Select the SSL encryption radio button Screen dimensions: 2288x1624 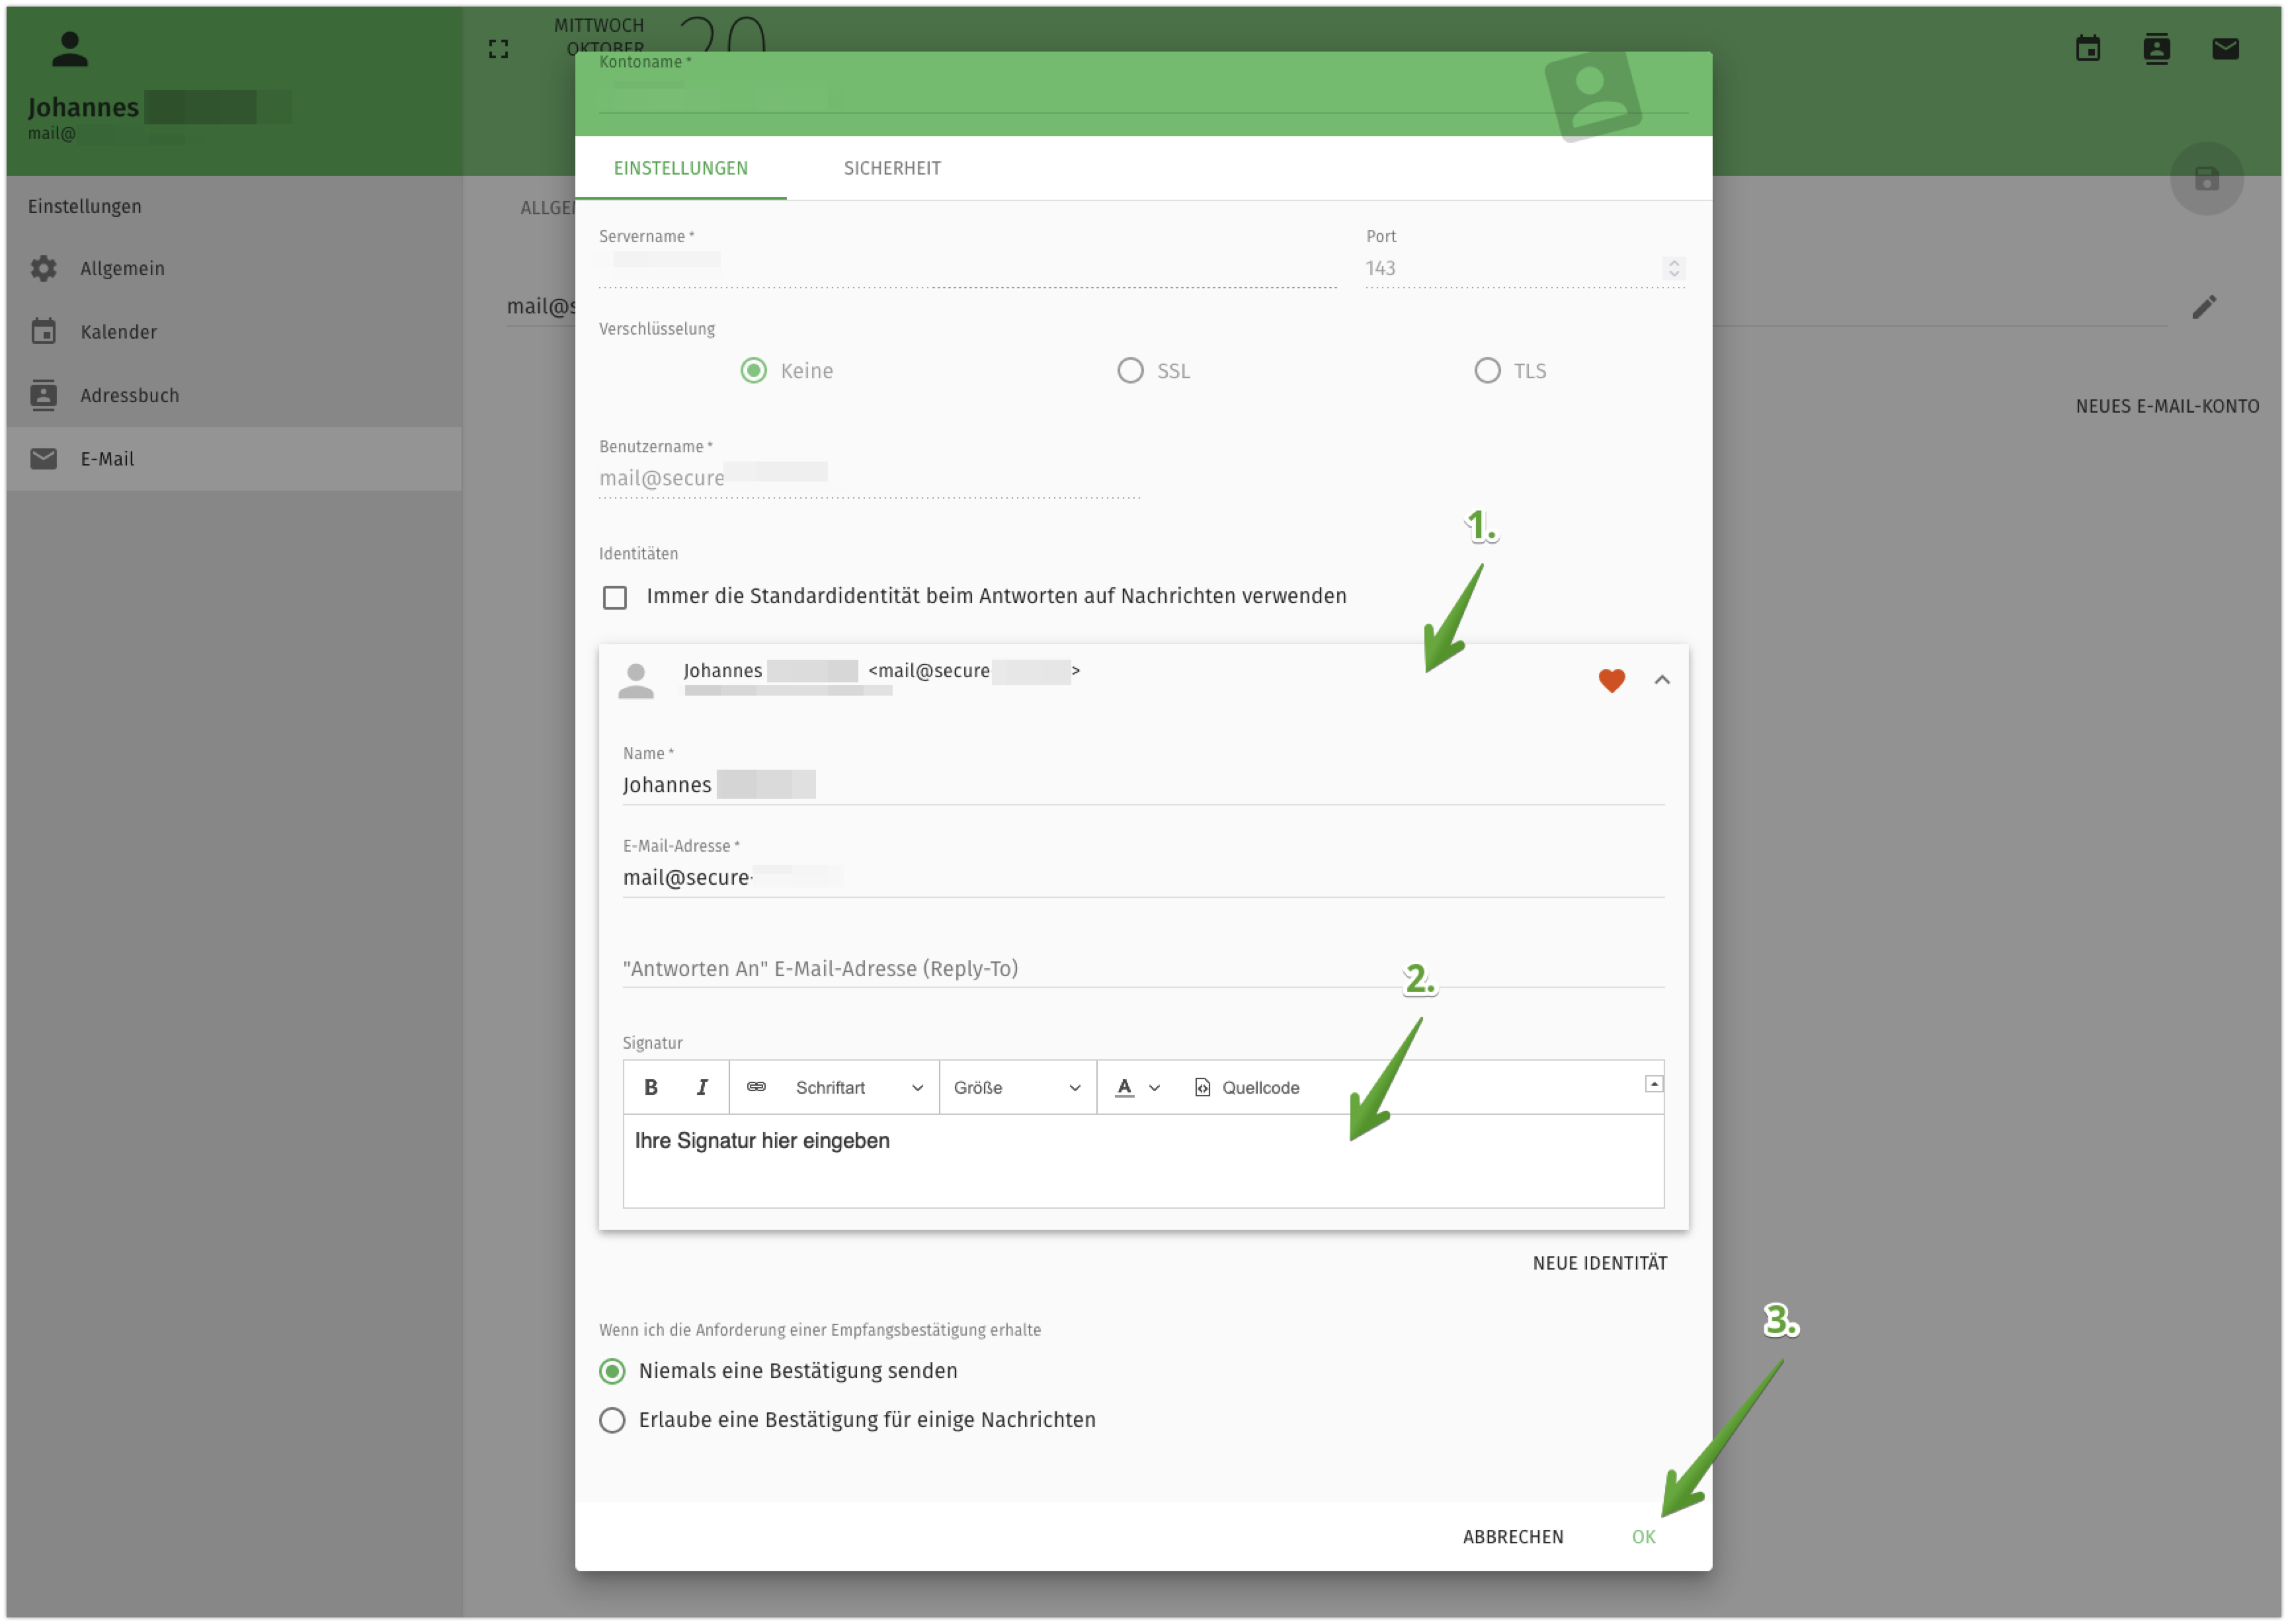(1130, 371)
